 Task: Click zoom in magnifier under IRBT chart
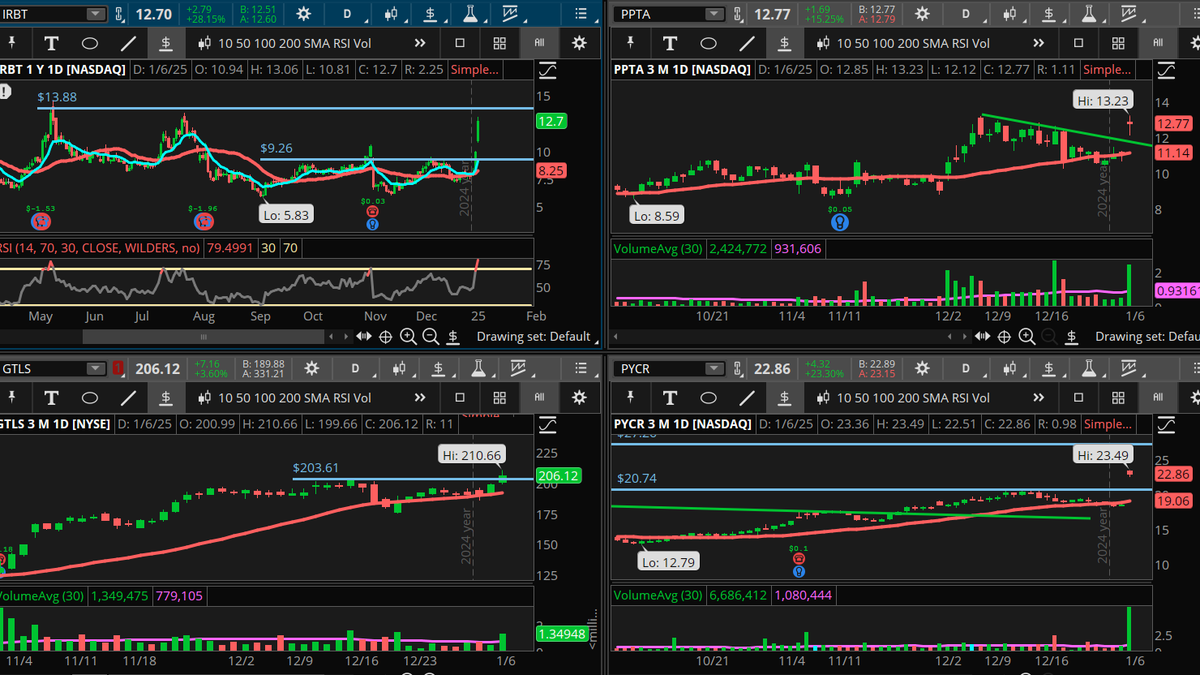tap(410, 337)
